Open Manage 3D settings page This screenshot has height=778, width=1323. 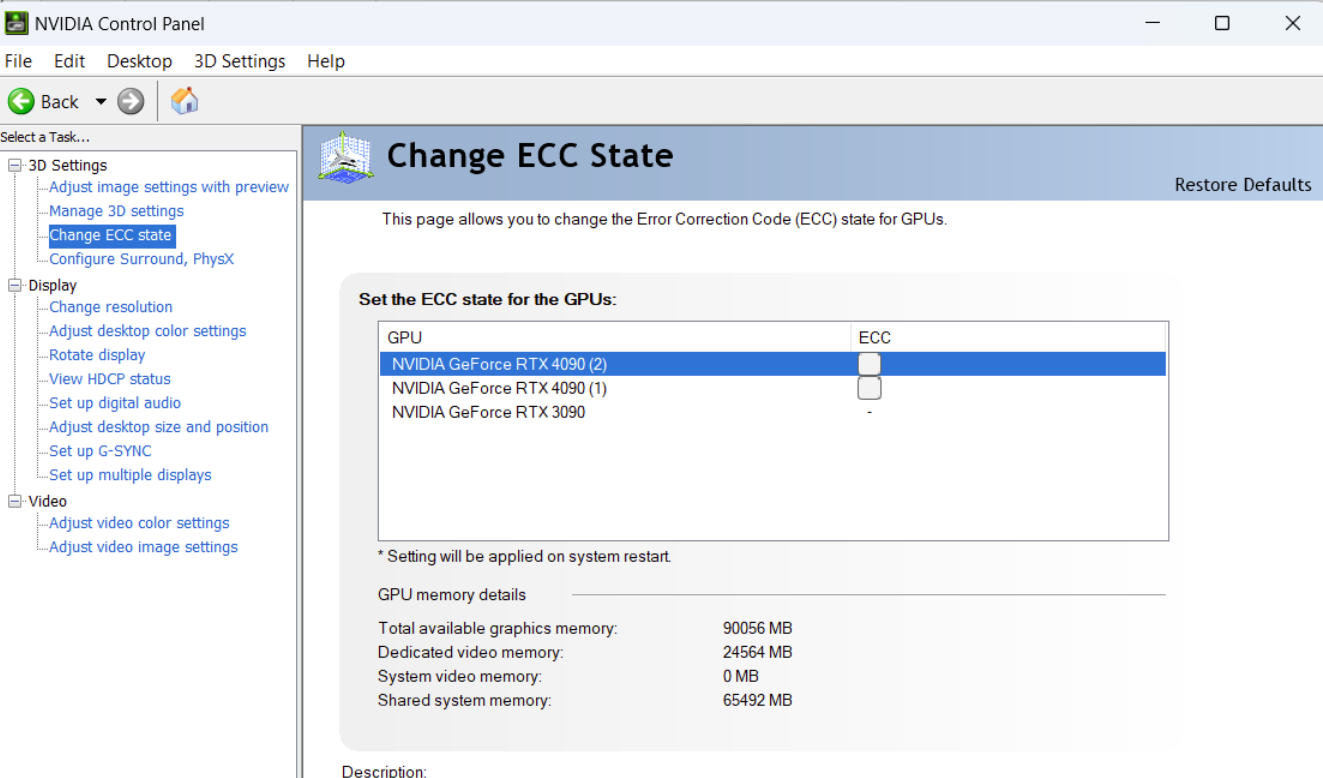(x=116, y=211)
